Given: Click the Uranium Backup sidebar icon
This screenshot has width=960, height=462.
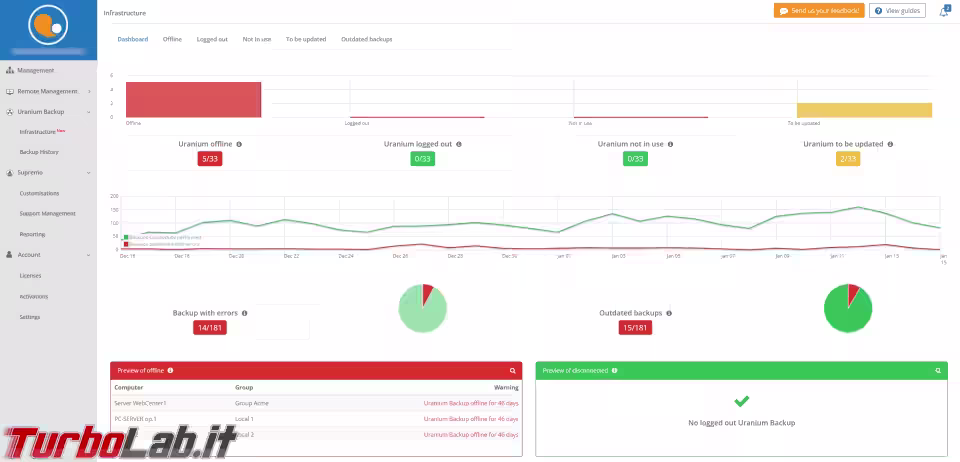Looking at the screenshot, I should point(10,112).
